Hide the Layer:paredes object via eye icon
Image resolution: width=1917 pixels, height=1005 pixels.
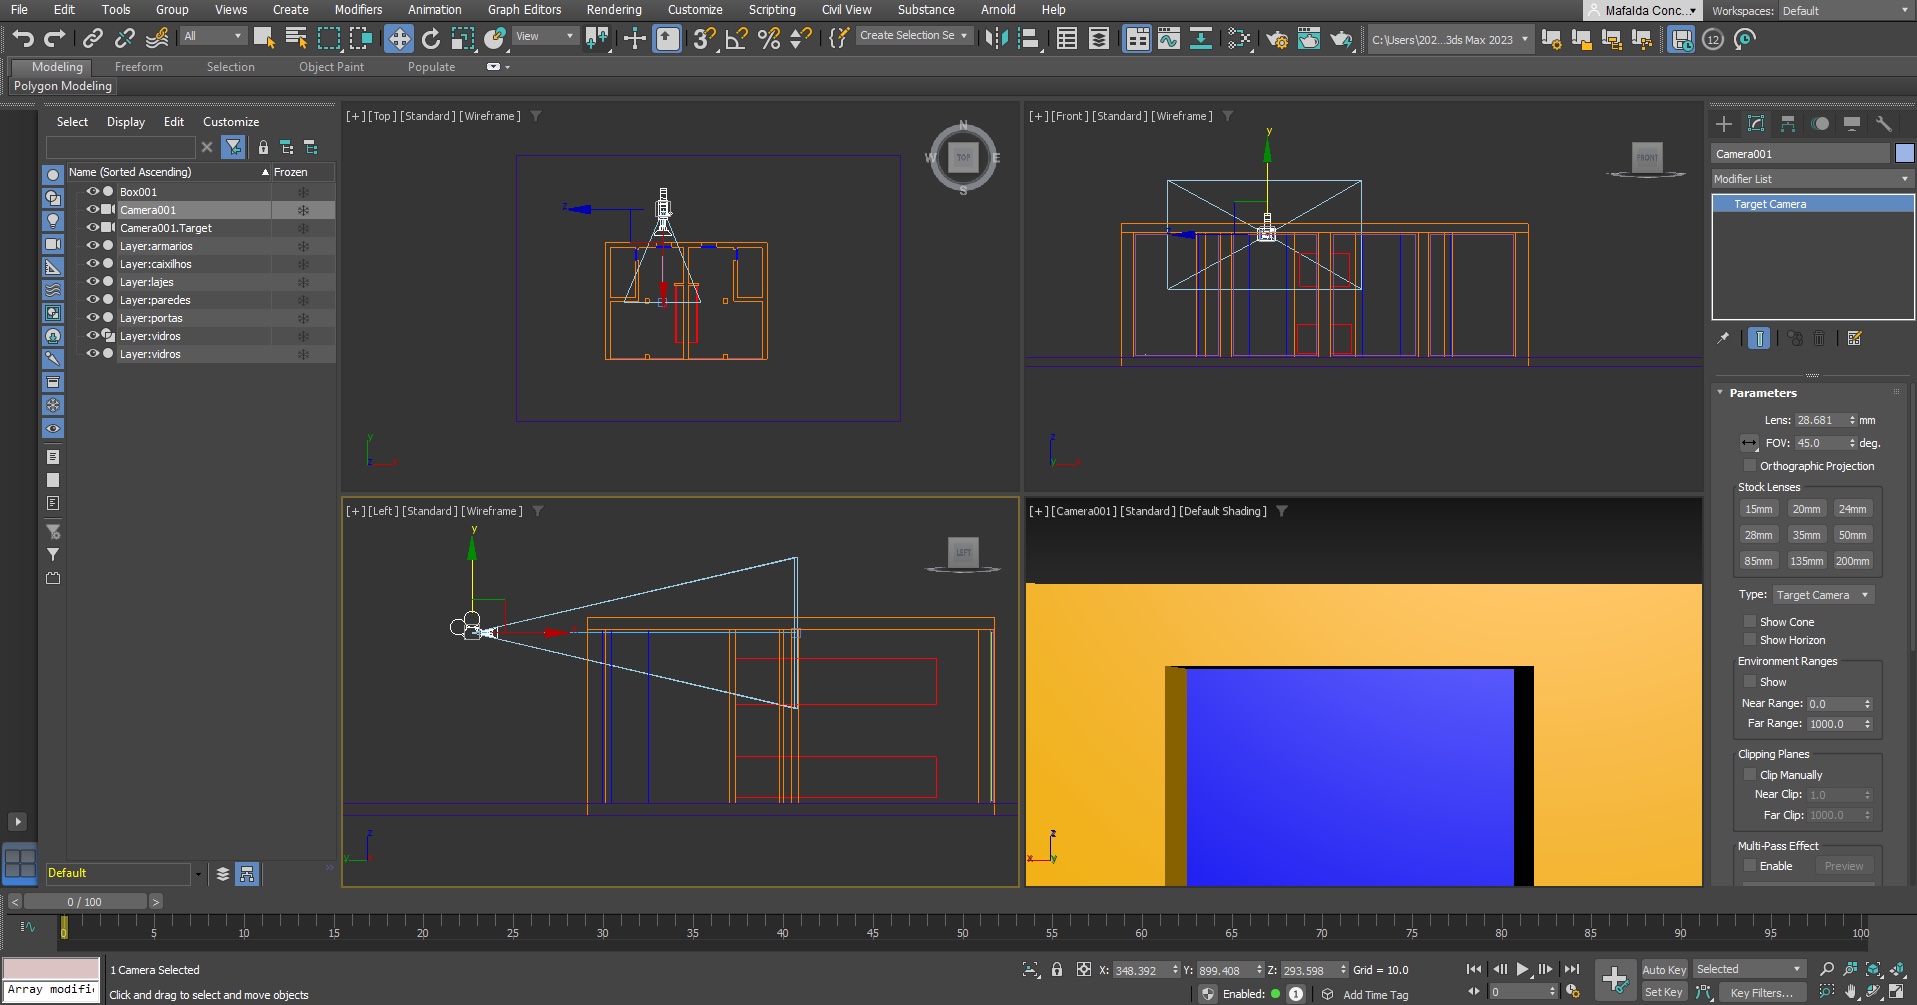[92, 300]
